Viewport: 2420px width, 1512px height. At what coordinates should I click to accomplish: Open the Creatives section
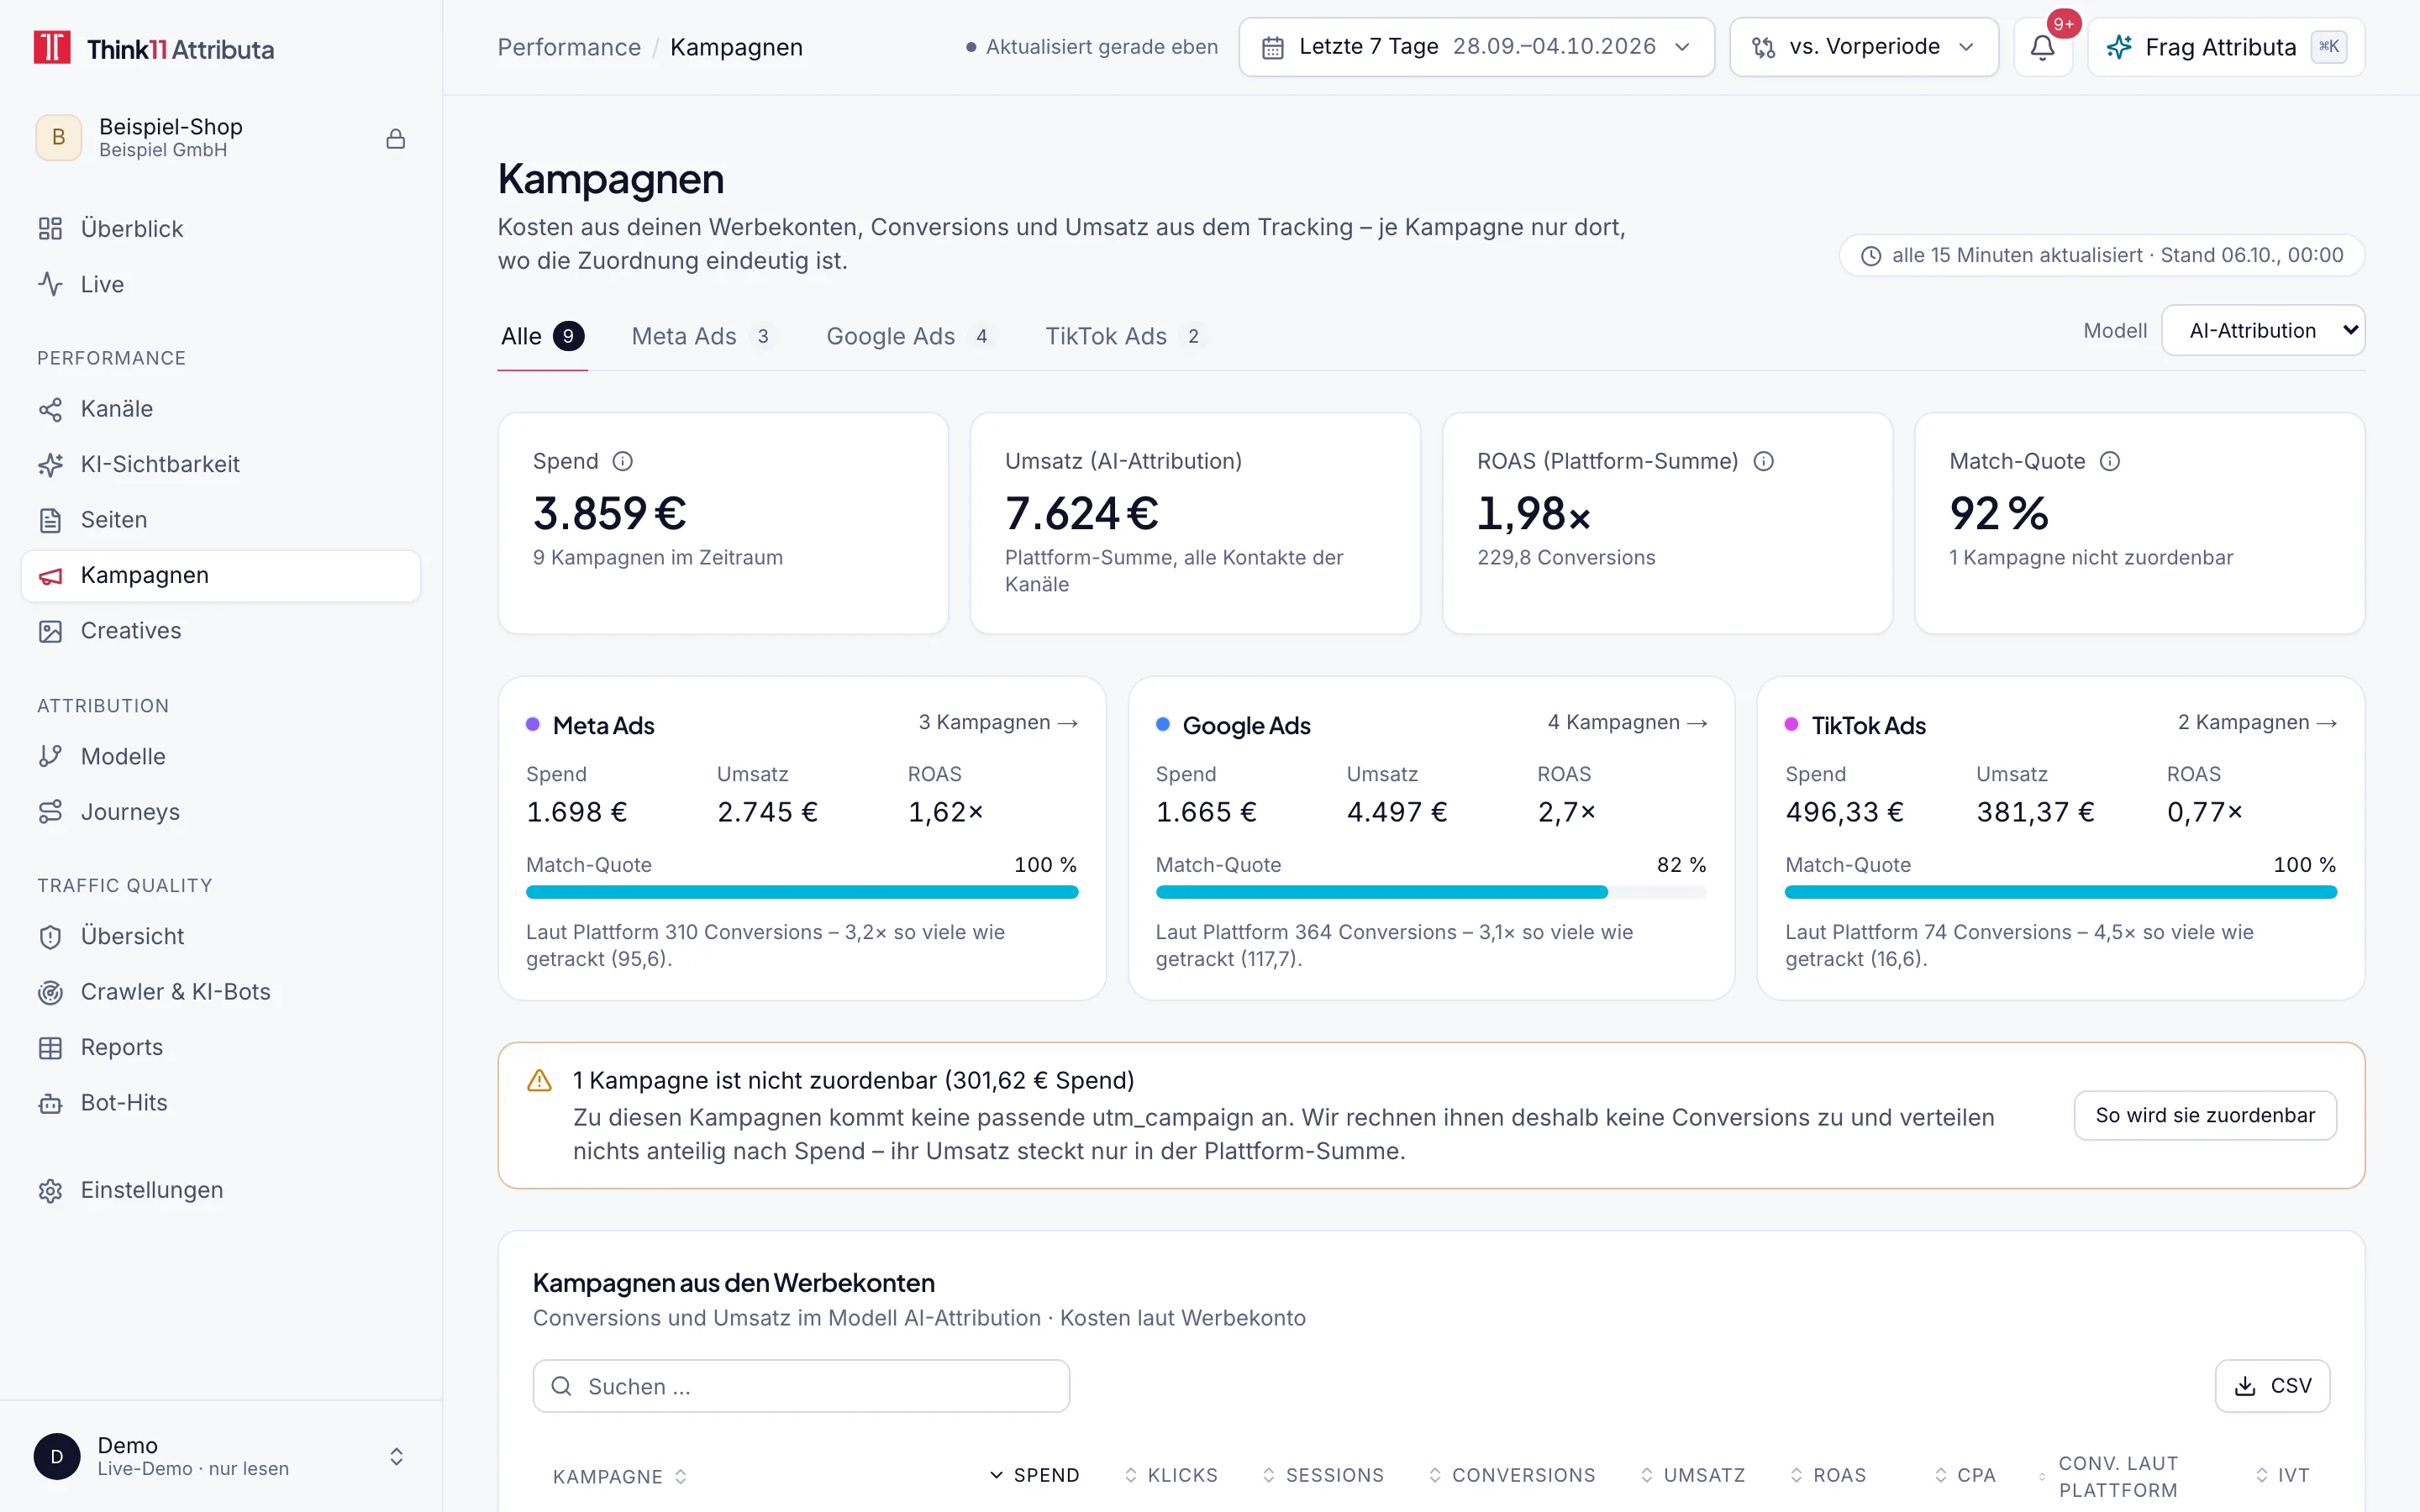(x=220, y=631)
